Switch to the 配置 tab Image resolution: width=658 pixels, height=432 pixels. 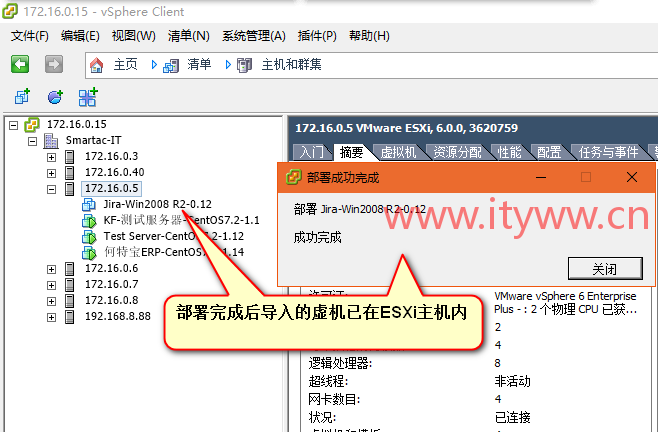(x=549, y=152)
